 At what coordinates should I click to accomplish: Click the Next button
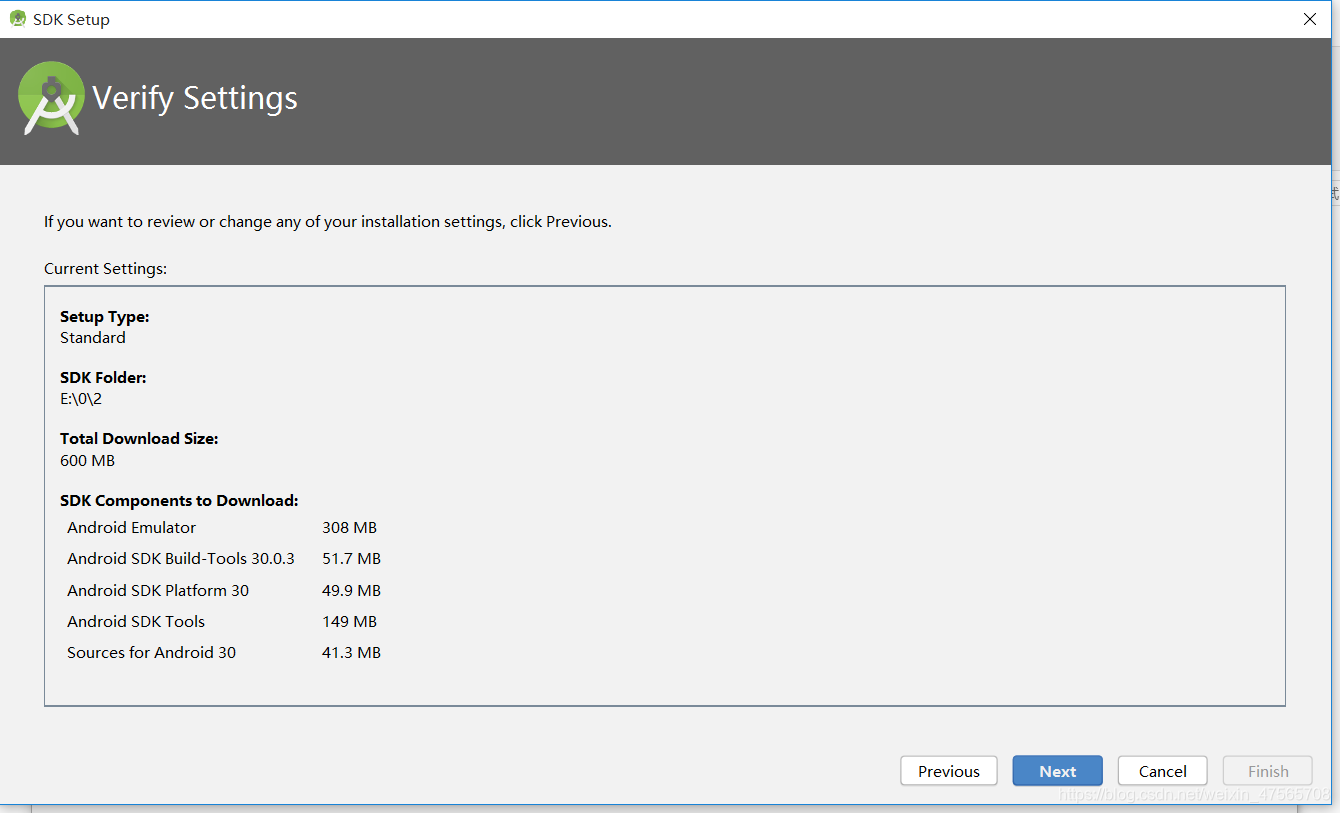(x=1057, y=771)
